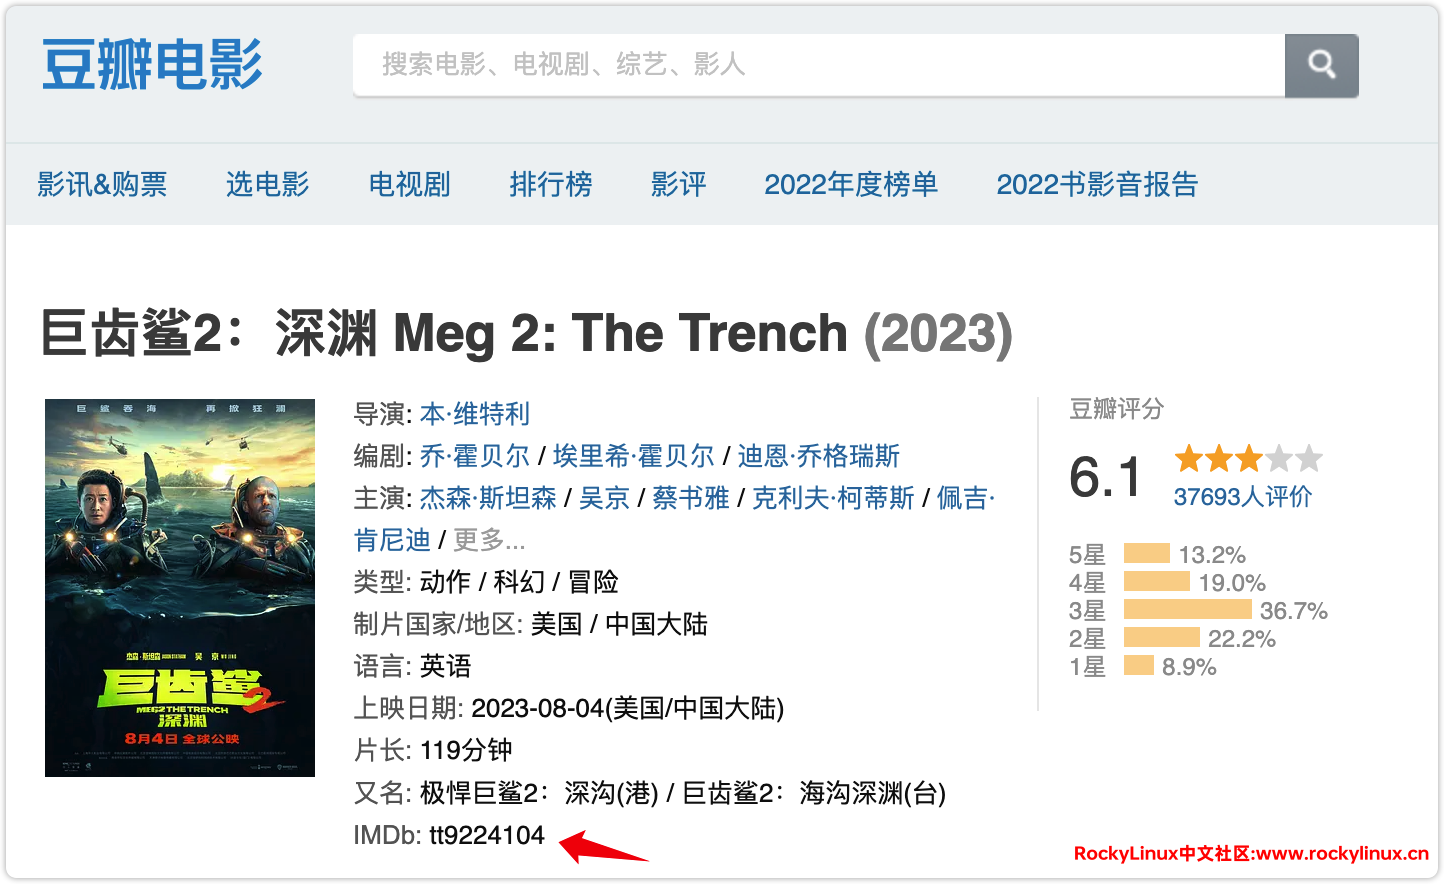Open the 2022年度榜单 page
This screenshot has height=884, width=1444.
(851, 184)
